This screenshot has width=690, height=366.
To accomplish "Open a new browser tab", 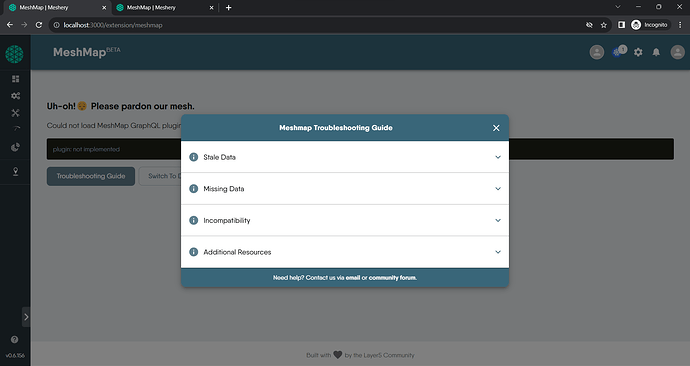I will tap(228, 7).
